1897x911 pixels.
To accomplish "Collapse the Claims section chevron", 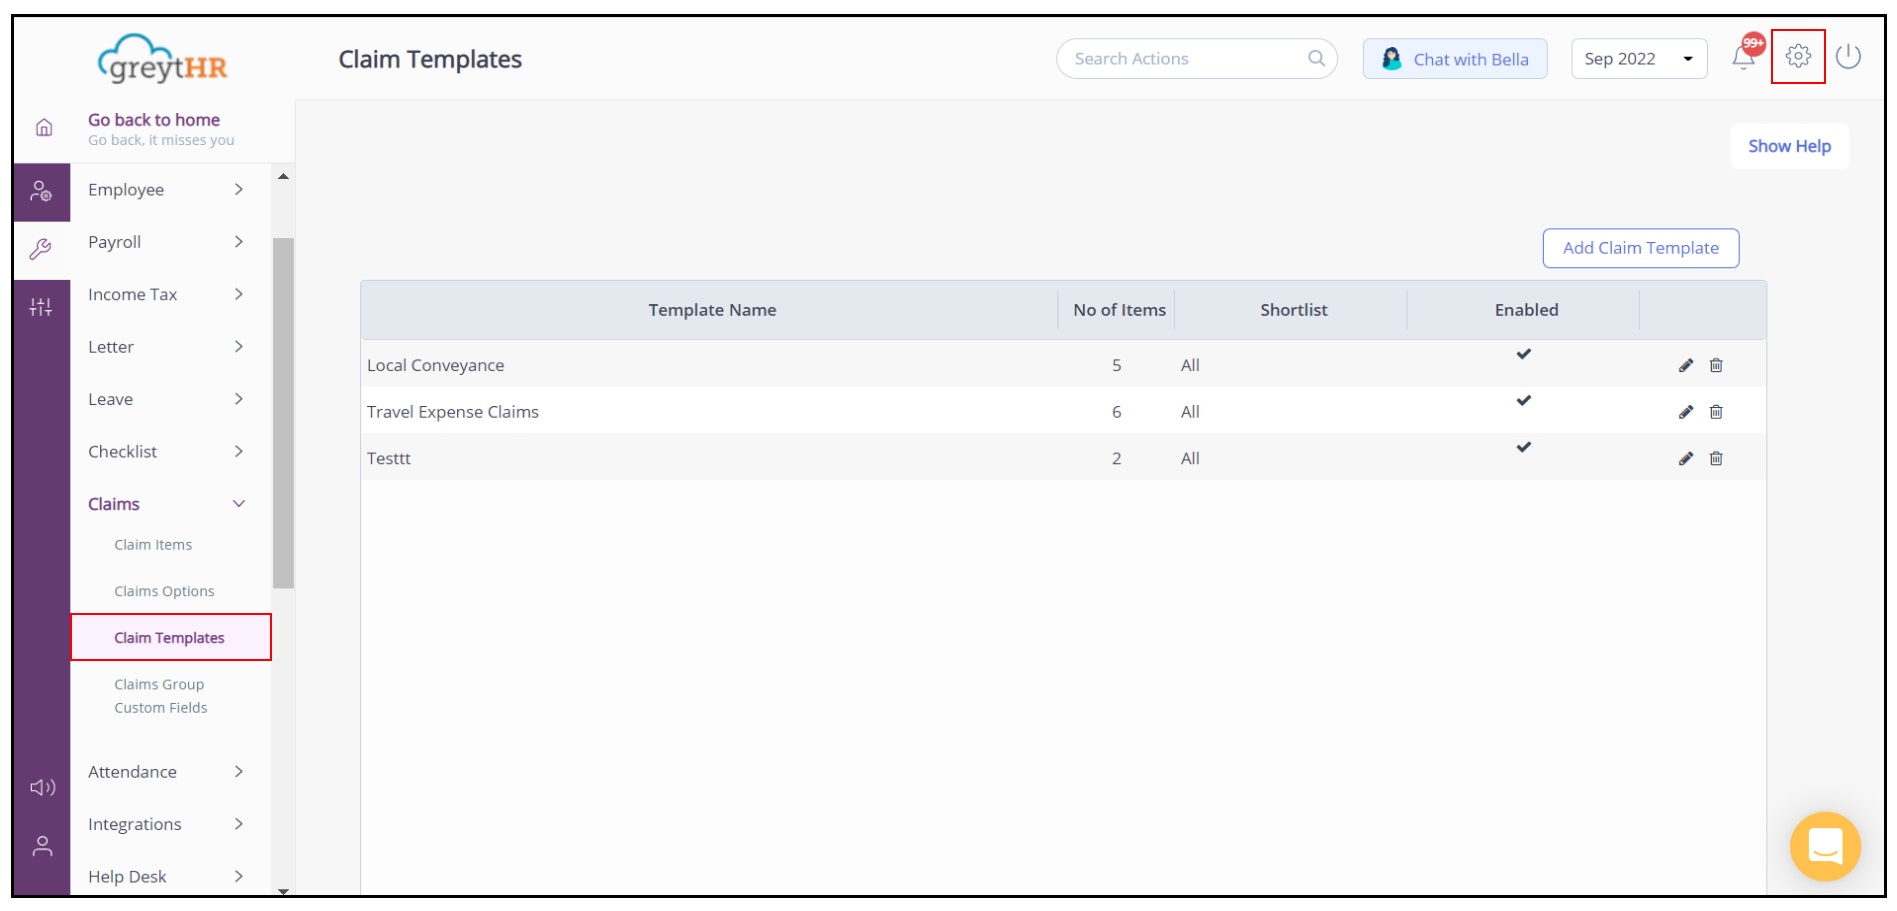I will tap(238, 504).
